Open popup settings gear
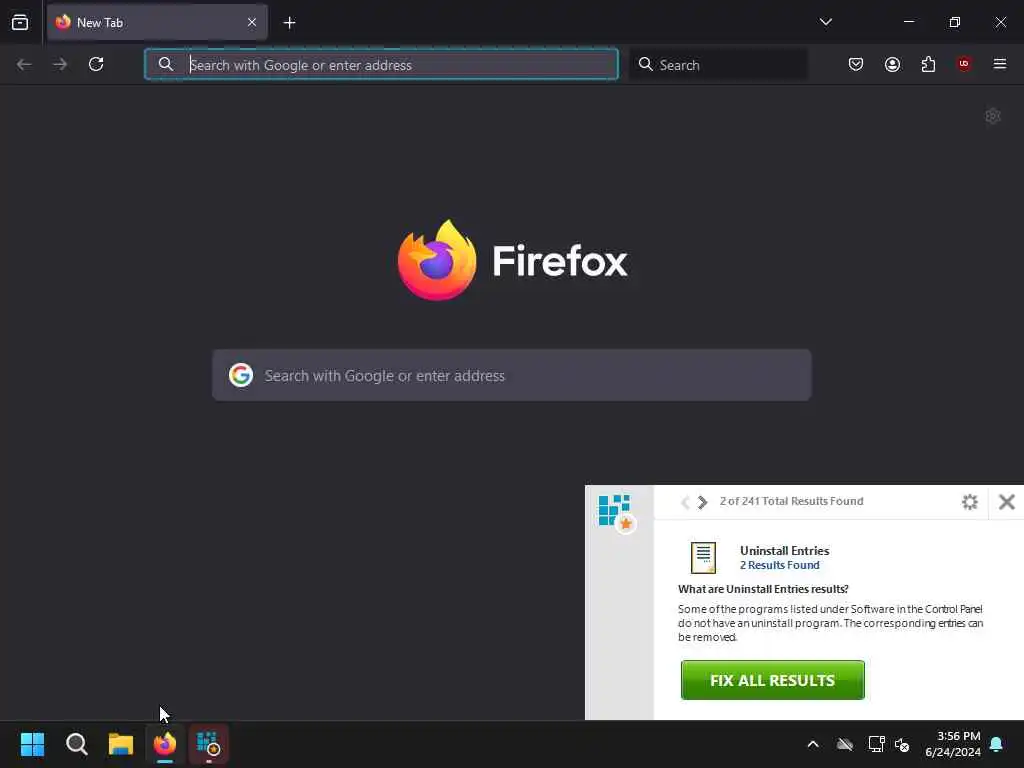This screenshot has width=1024, height=768. pos(970,502)
